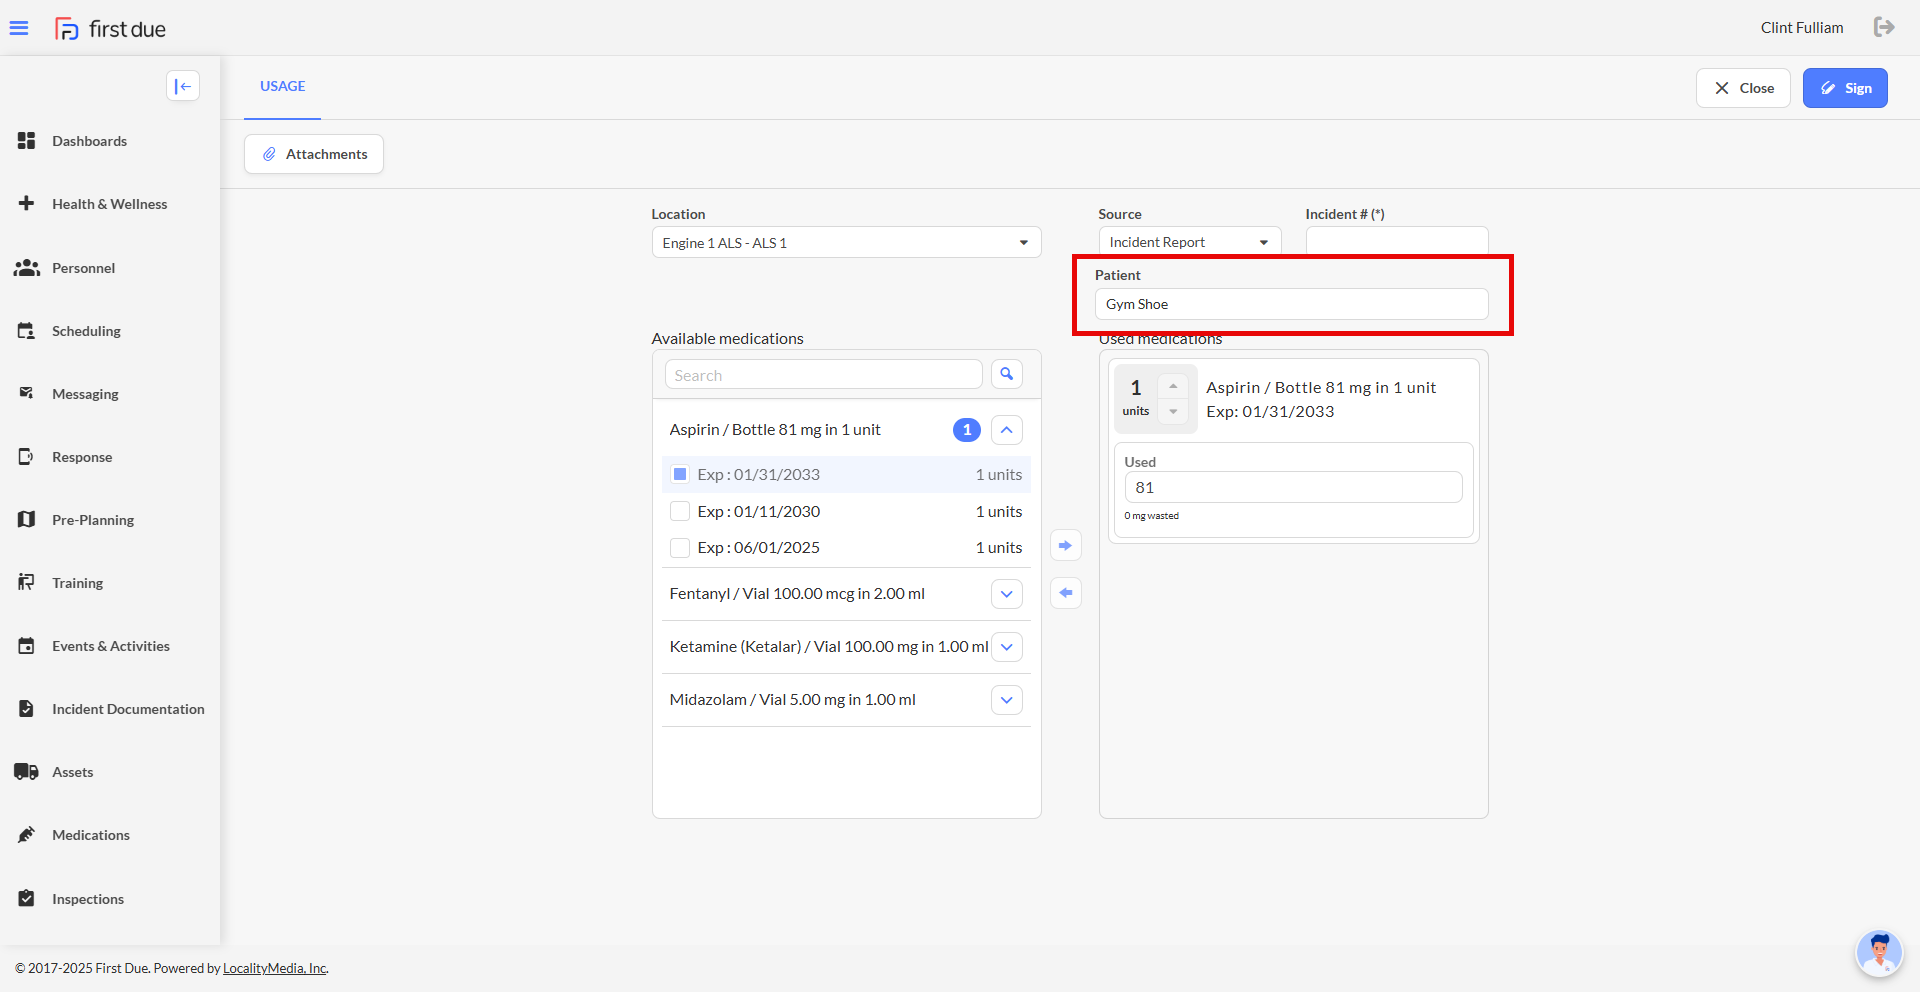Image resolution: width=1920 pixels, height=993 pixels.
Task: Go to Inspections menu item
Action: coord(88,899)
